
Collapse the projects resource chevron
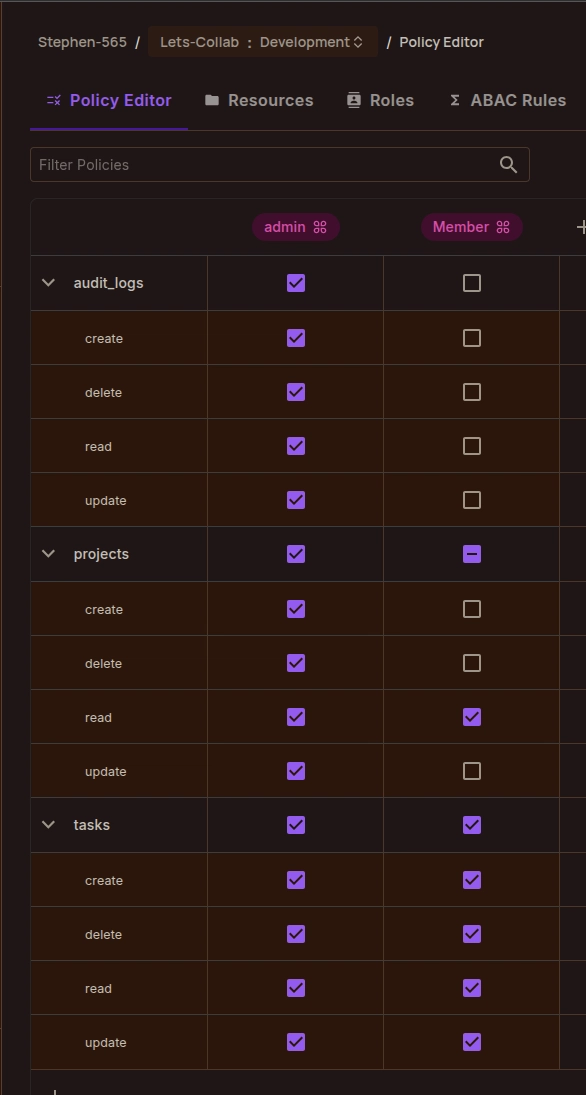48,554
